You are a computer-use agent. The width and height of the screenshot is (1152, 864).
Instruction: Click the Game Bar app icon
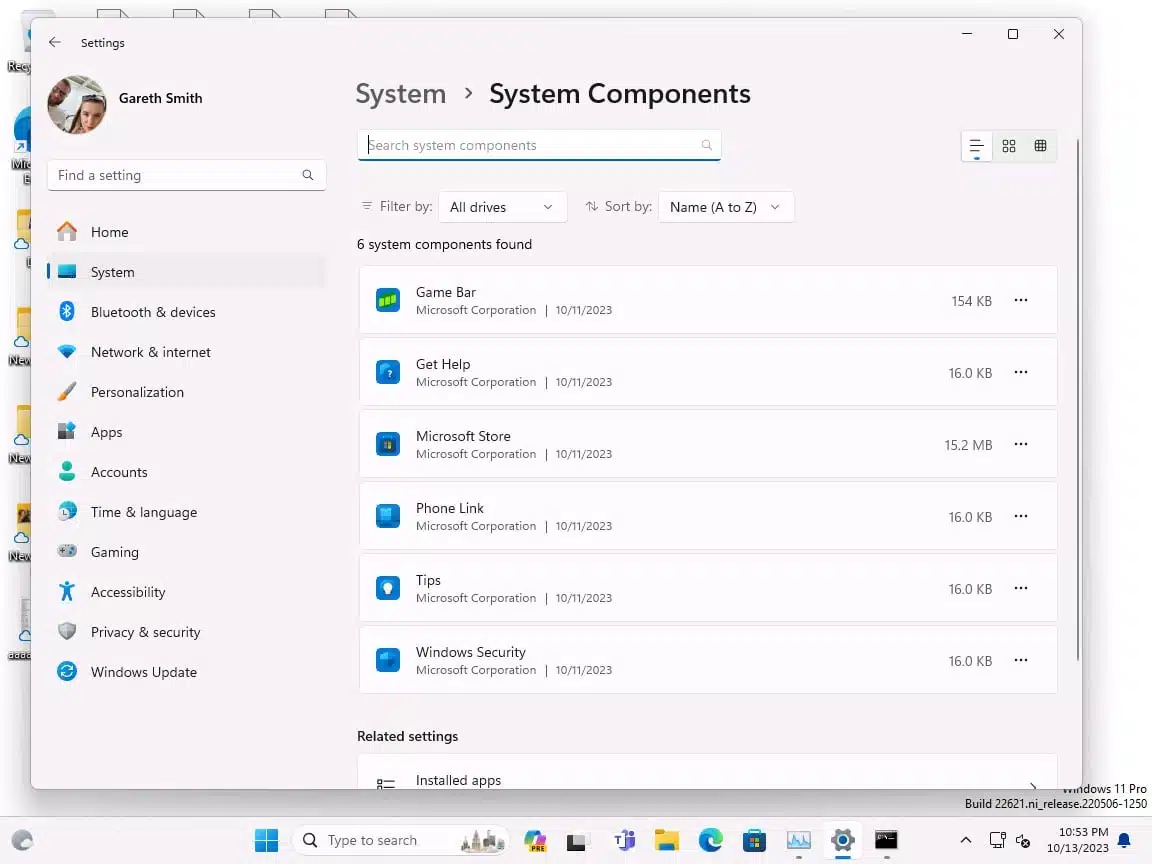tap(388, 299)
